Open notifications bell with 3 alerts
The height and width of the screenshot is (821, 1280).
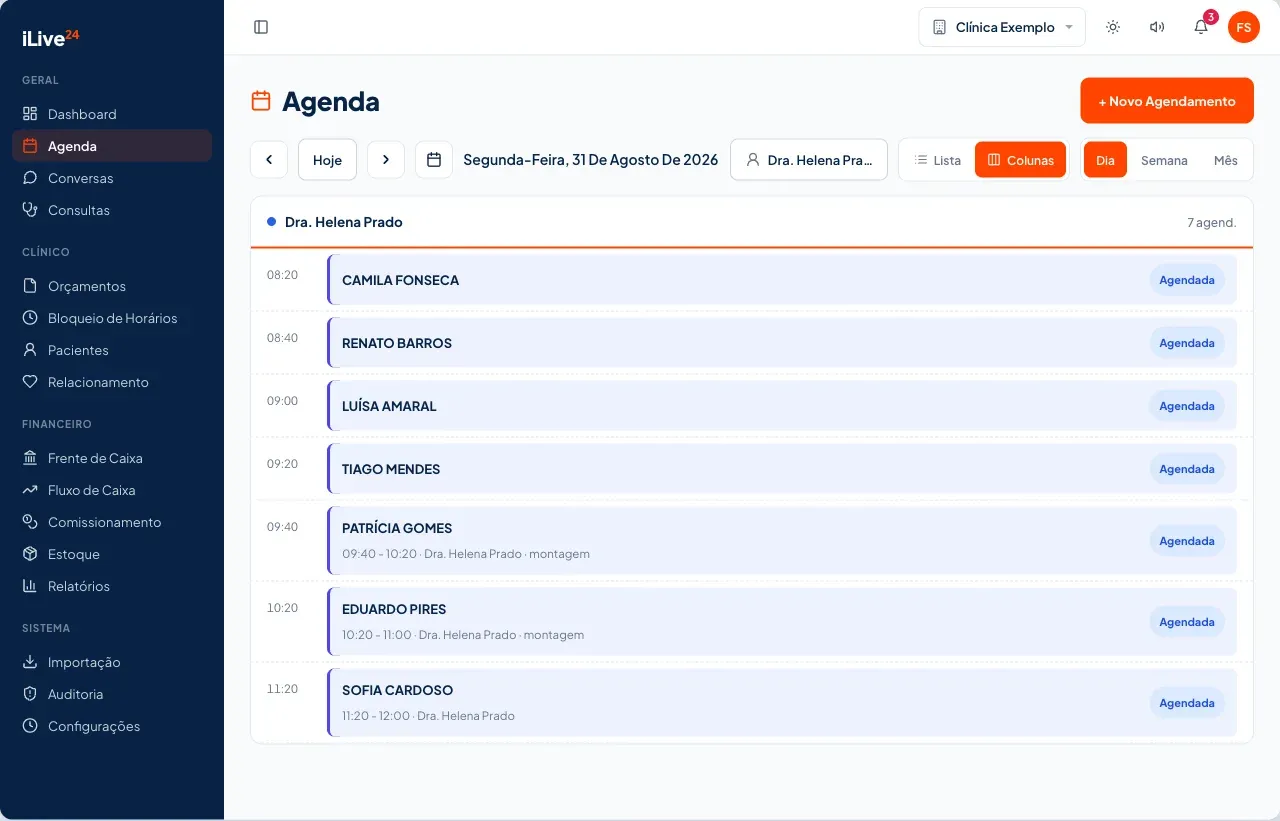(x=1201, y=27)
